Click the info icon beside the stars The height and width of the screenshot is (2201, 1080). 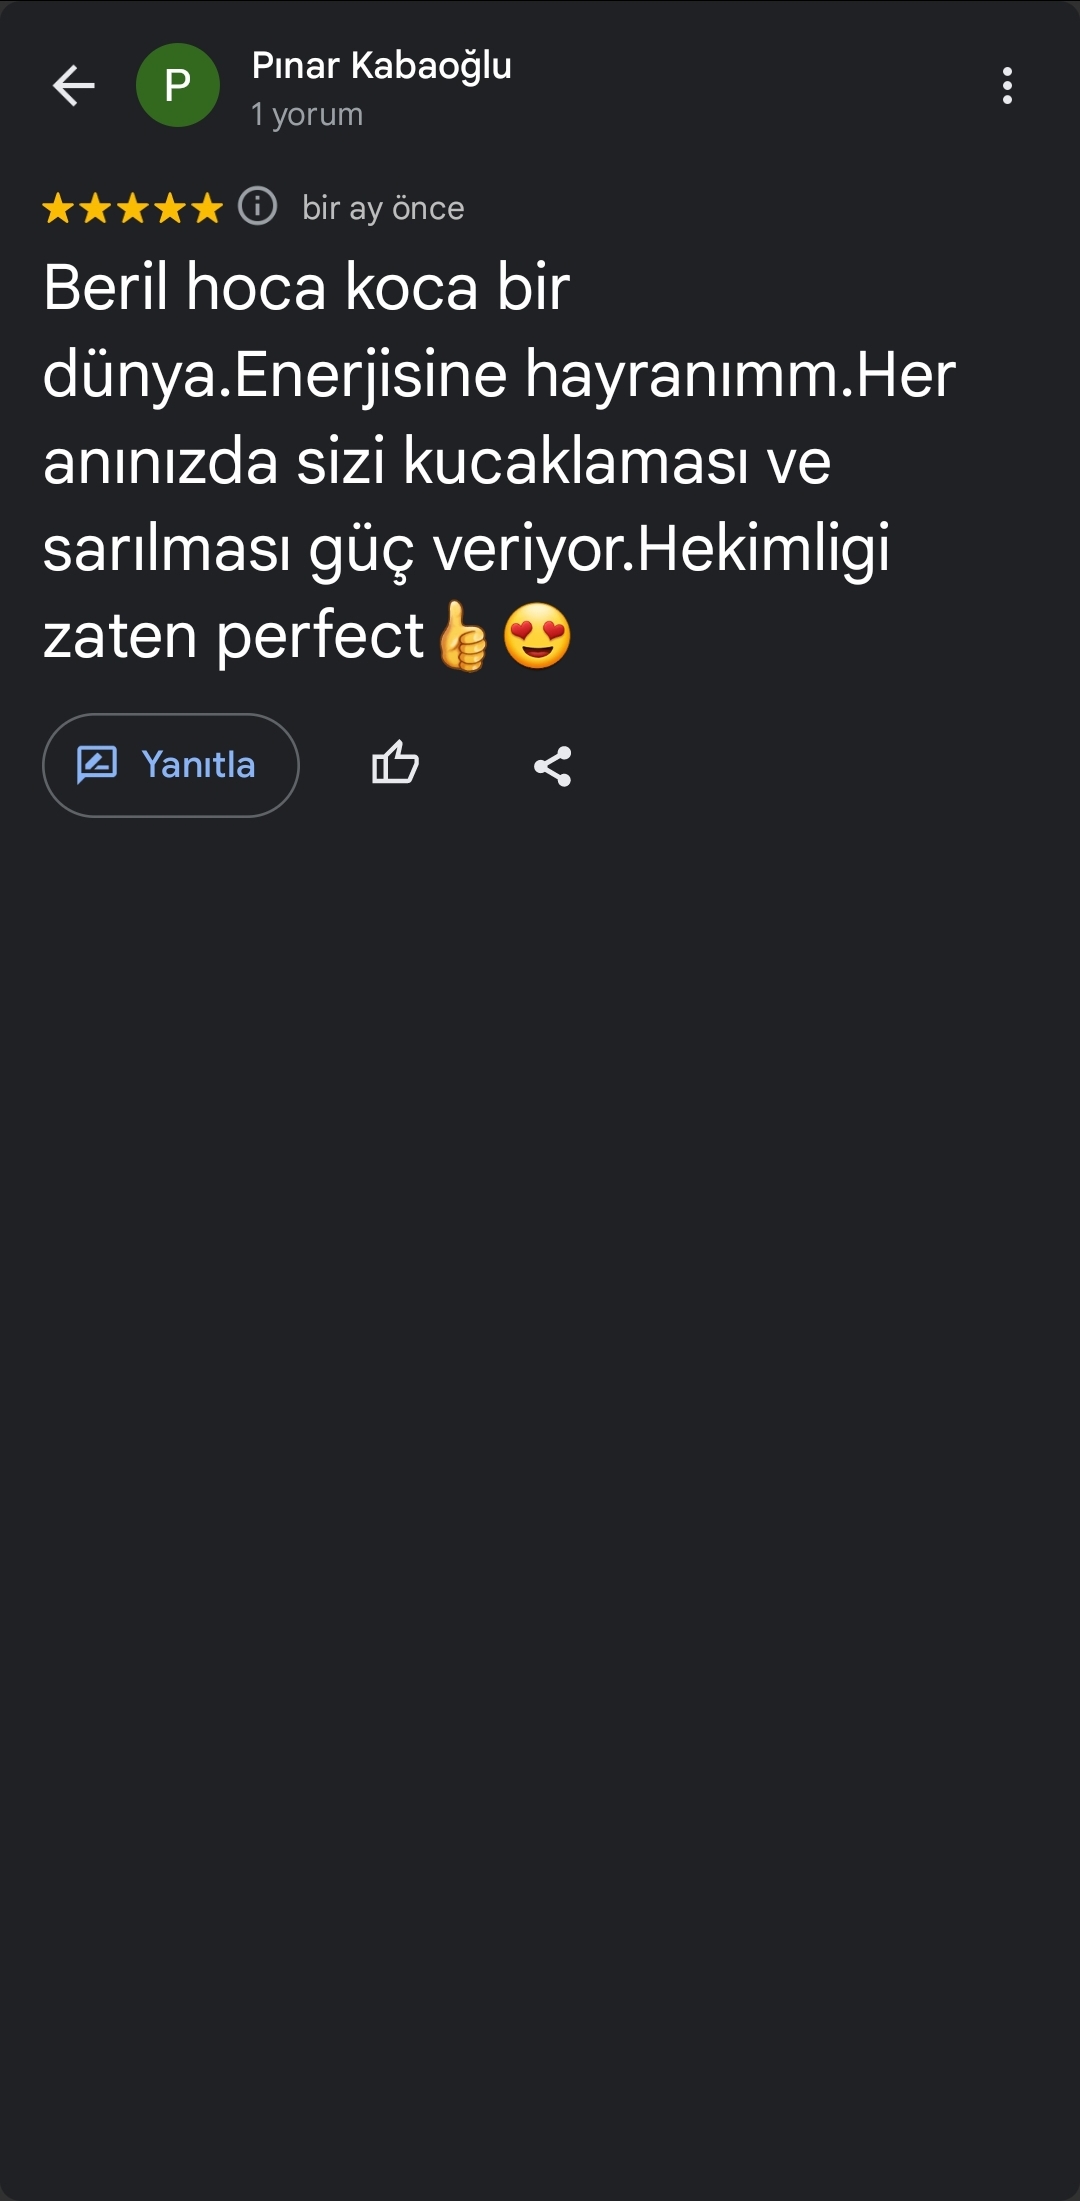tap(258, 207)
